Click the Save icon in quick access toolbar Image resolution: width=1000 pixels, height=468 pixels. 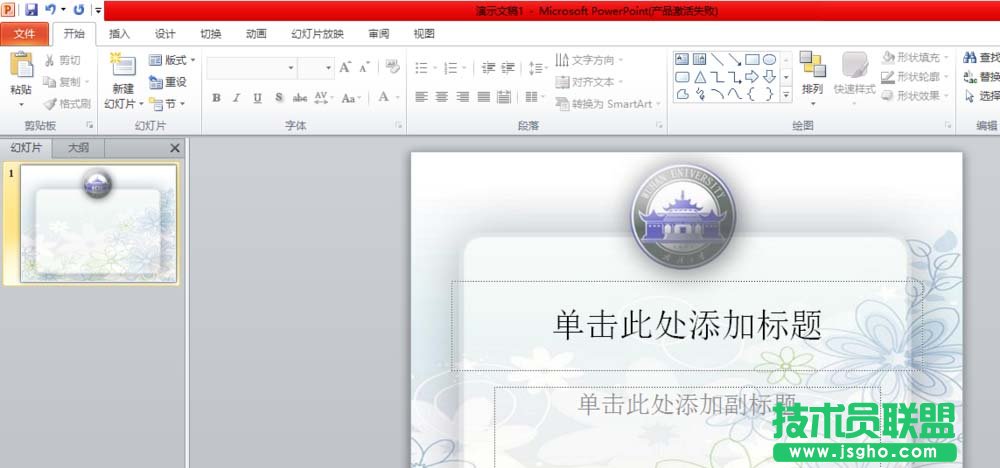click(x=31, y=10)
